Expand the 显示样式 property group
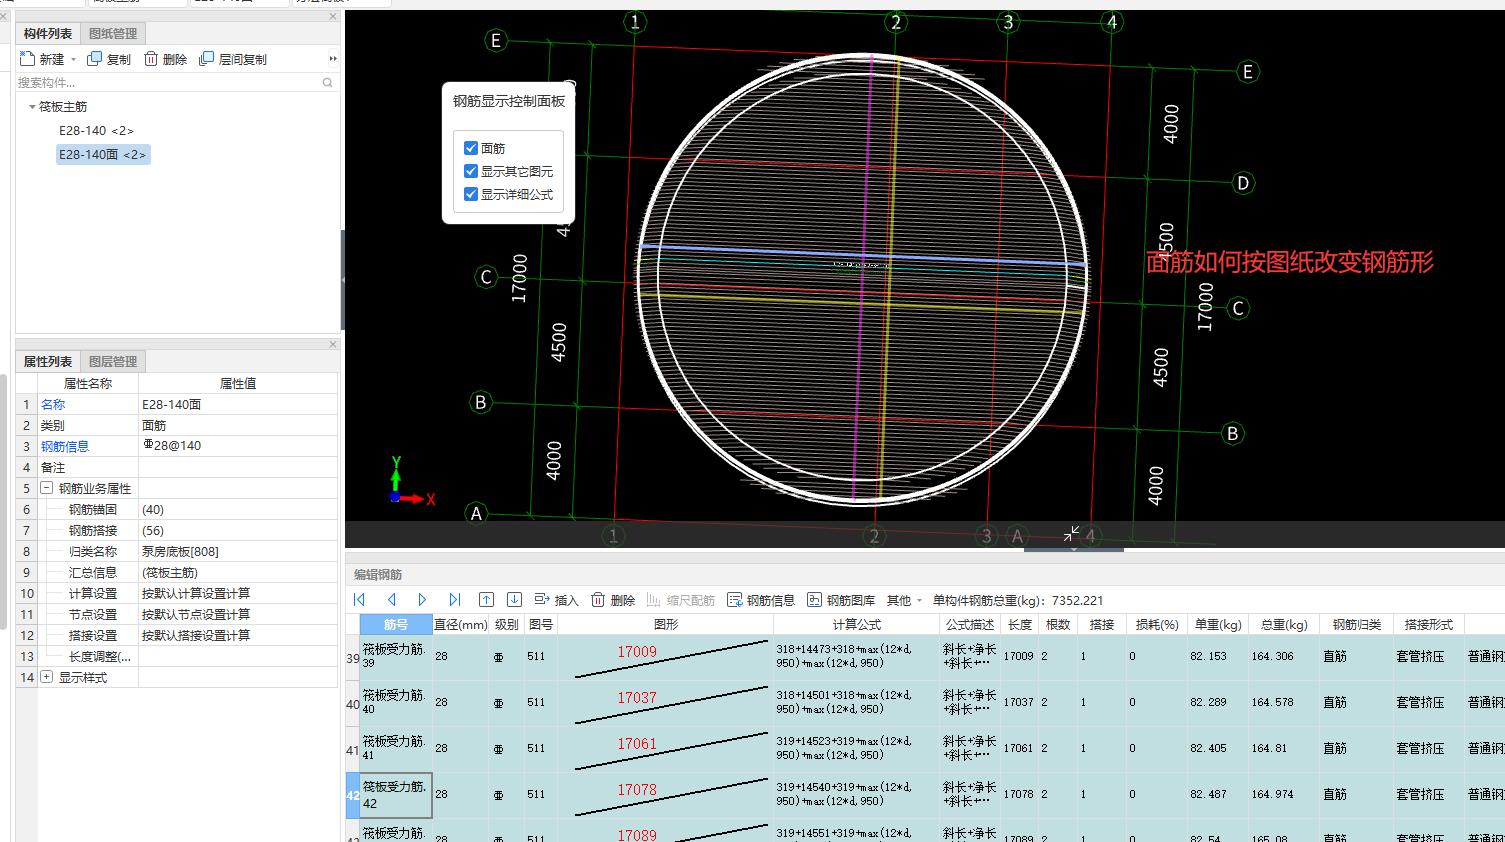The image size is (1505, 842). tap(46, 677)
